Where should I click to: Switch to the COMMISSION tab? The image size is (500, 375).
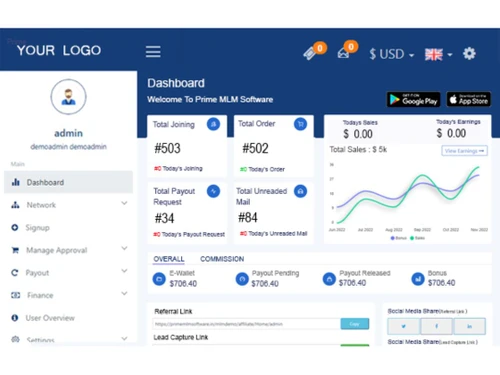(x=222, y=259)
